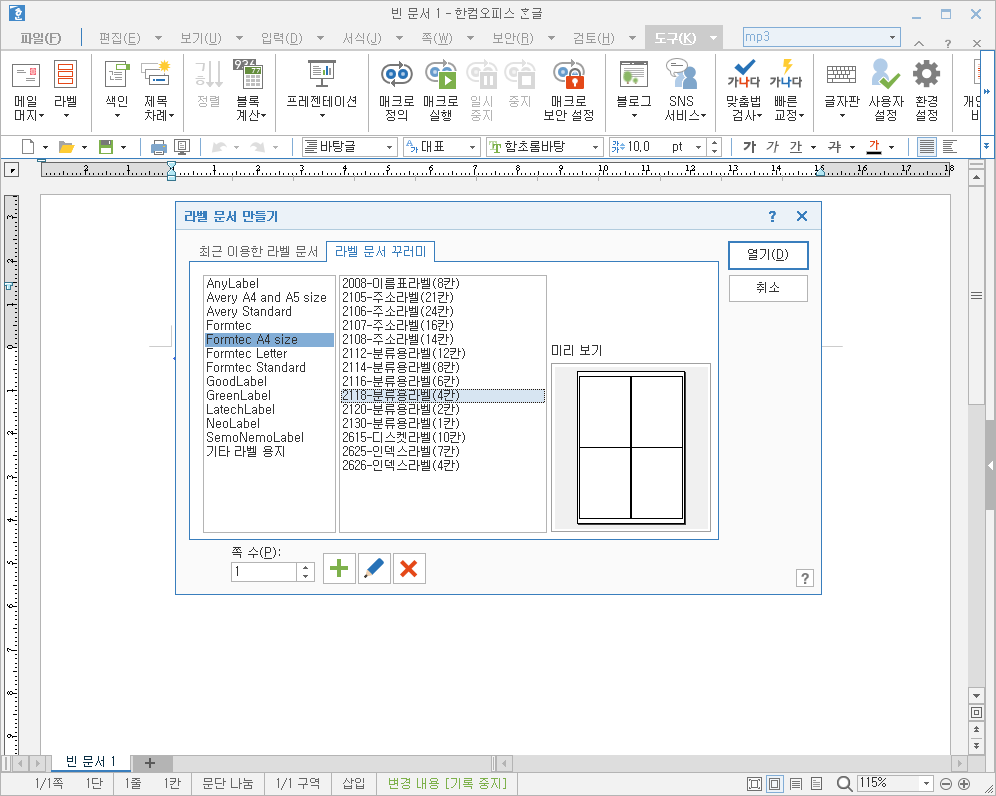Click the Open folder icon
The image size is (996, 796).
click(x=66, y=147)
